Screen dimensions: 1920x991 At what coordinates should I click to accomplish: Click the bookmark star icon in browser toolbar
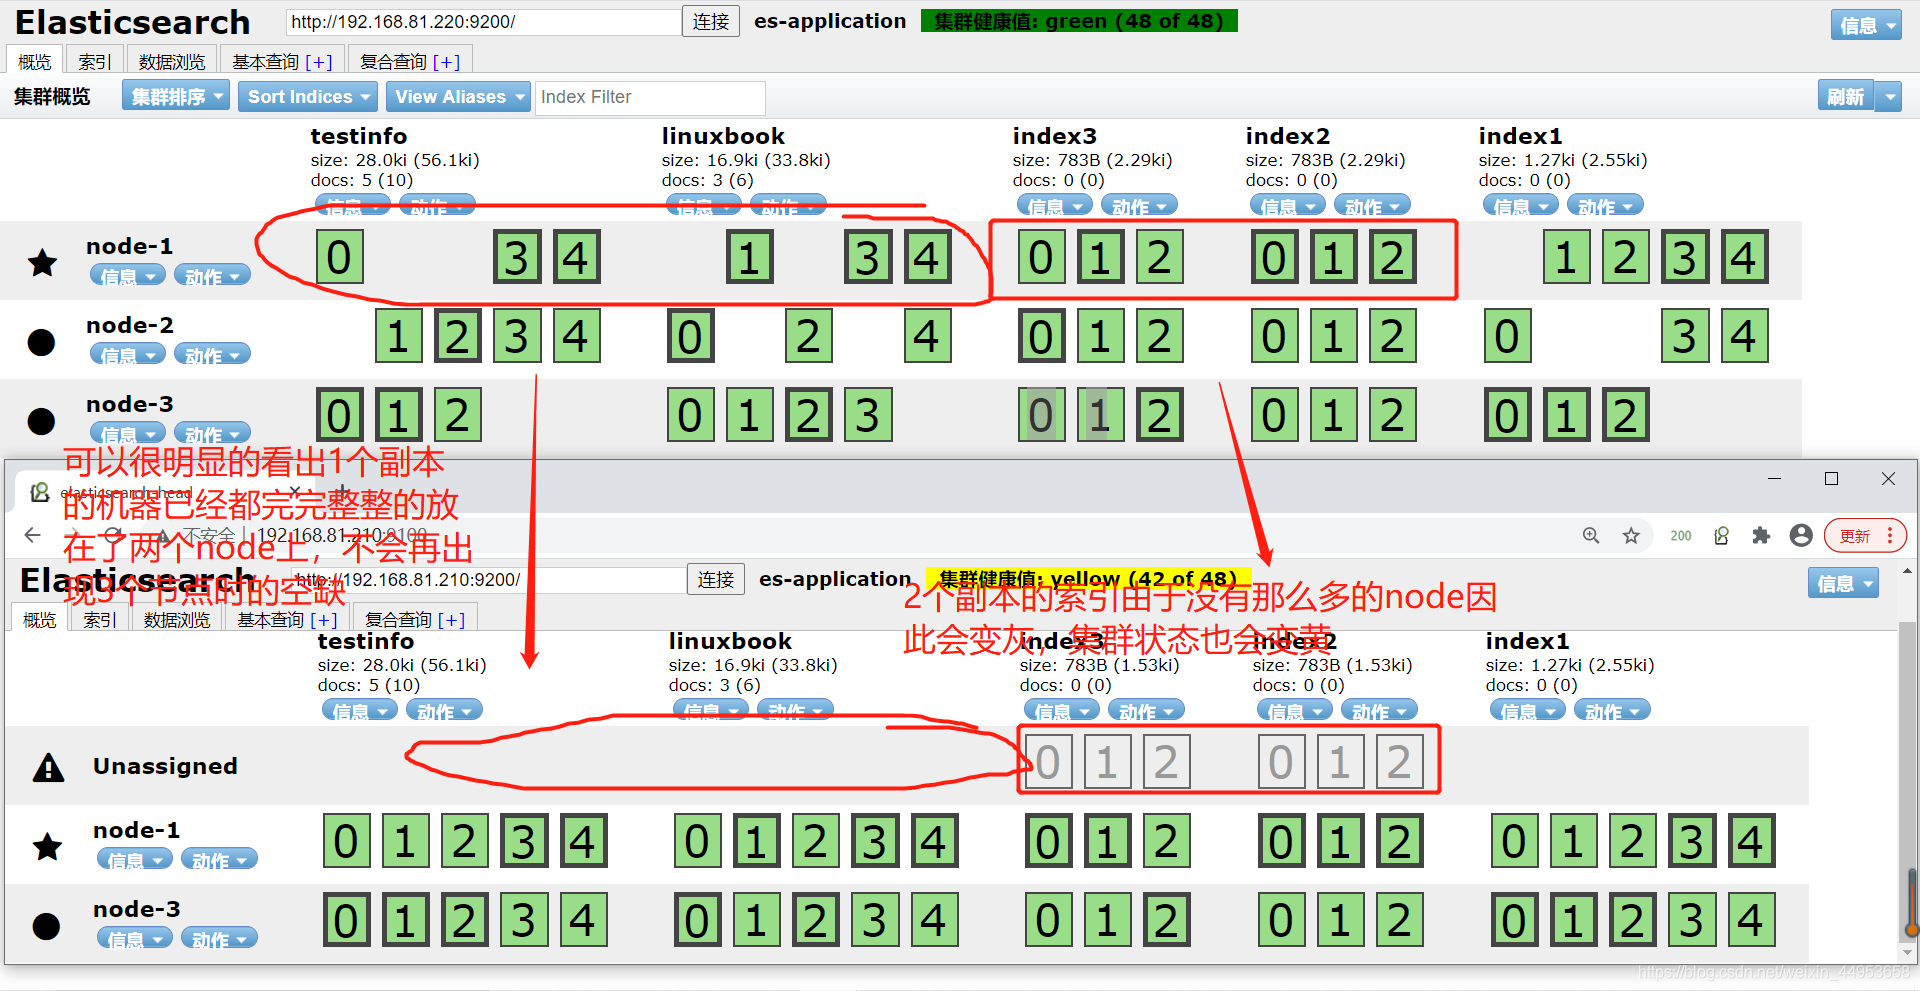coord(1631,536)
